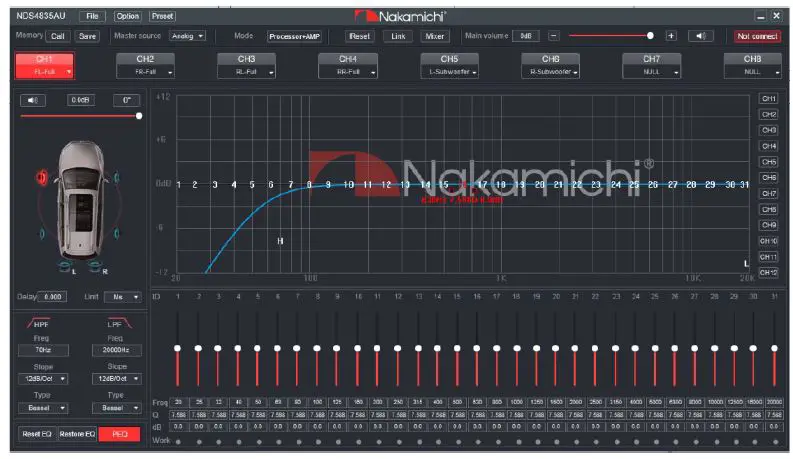Open CH2 FR-Full output type dropdown
Viewport: 793px width, 459px height.
point(146,72)
